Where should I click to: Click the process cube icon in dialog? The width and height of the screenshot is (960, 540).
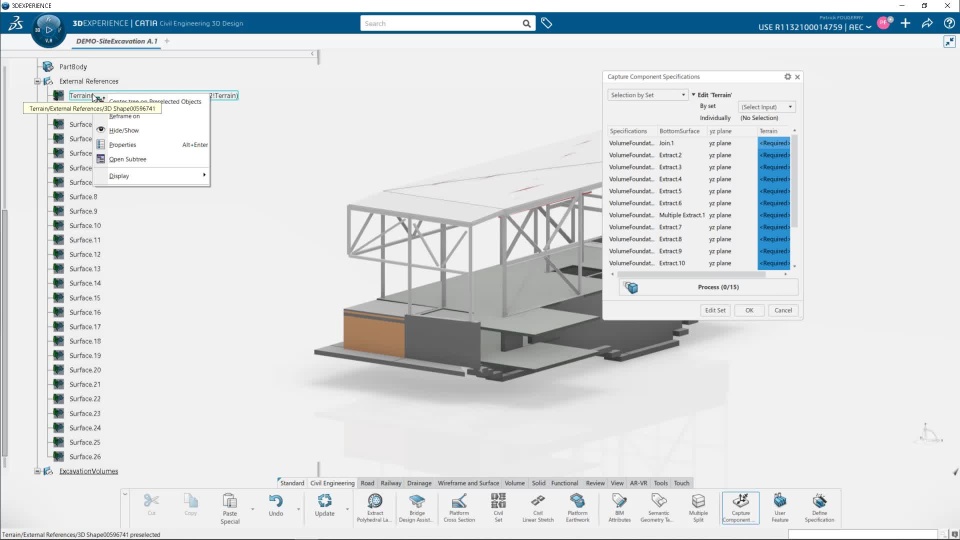631,287
